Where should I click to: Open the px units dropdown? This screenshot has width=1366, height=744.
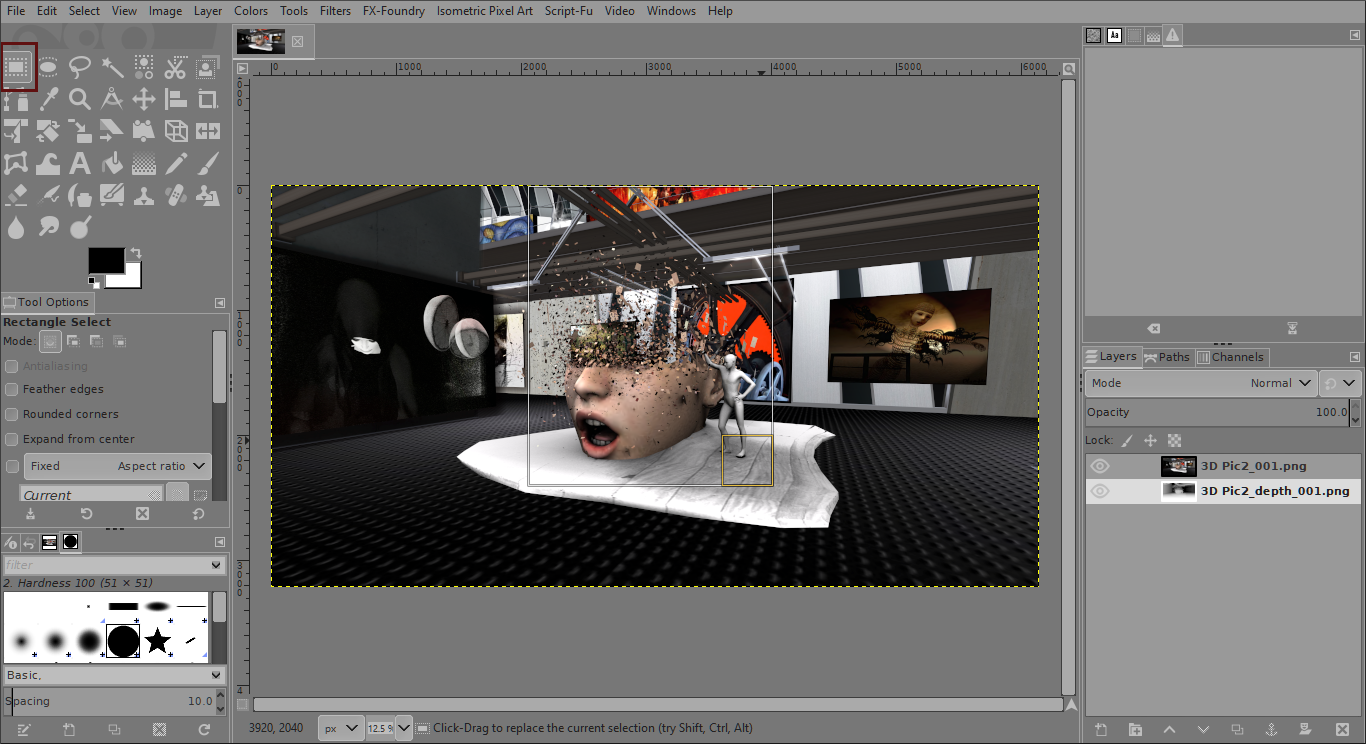[x=341, y=728]
